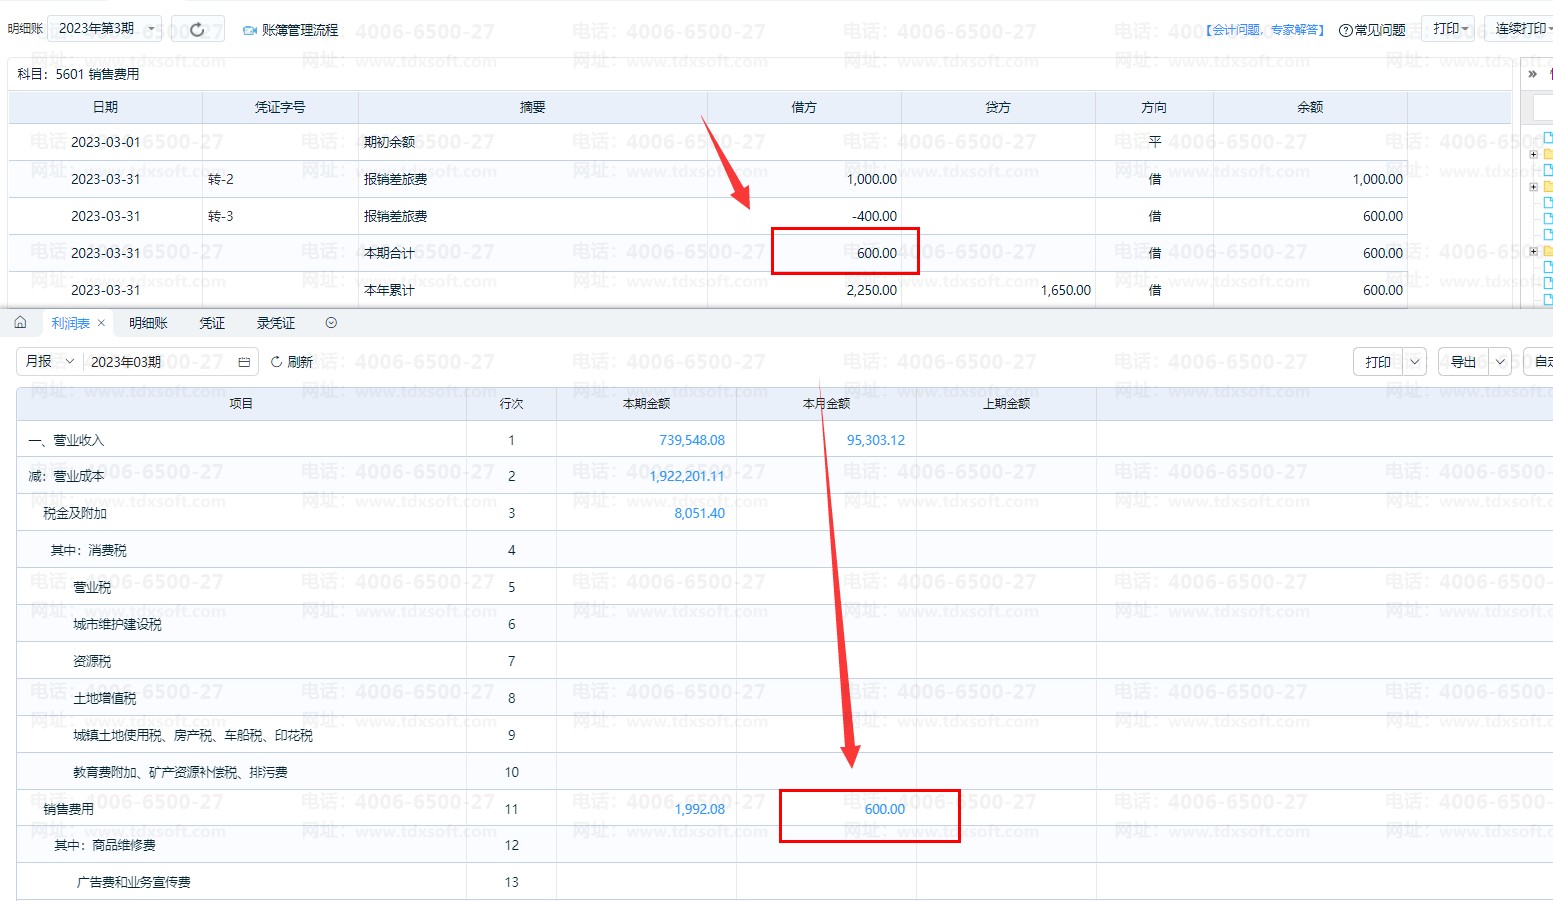Viewport: 1553px width, 901px height.
Task: Open the 账簿管理流程 video guide
Action: pos(291,30)
